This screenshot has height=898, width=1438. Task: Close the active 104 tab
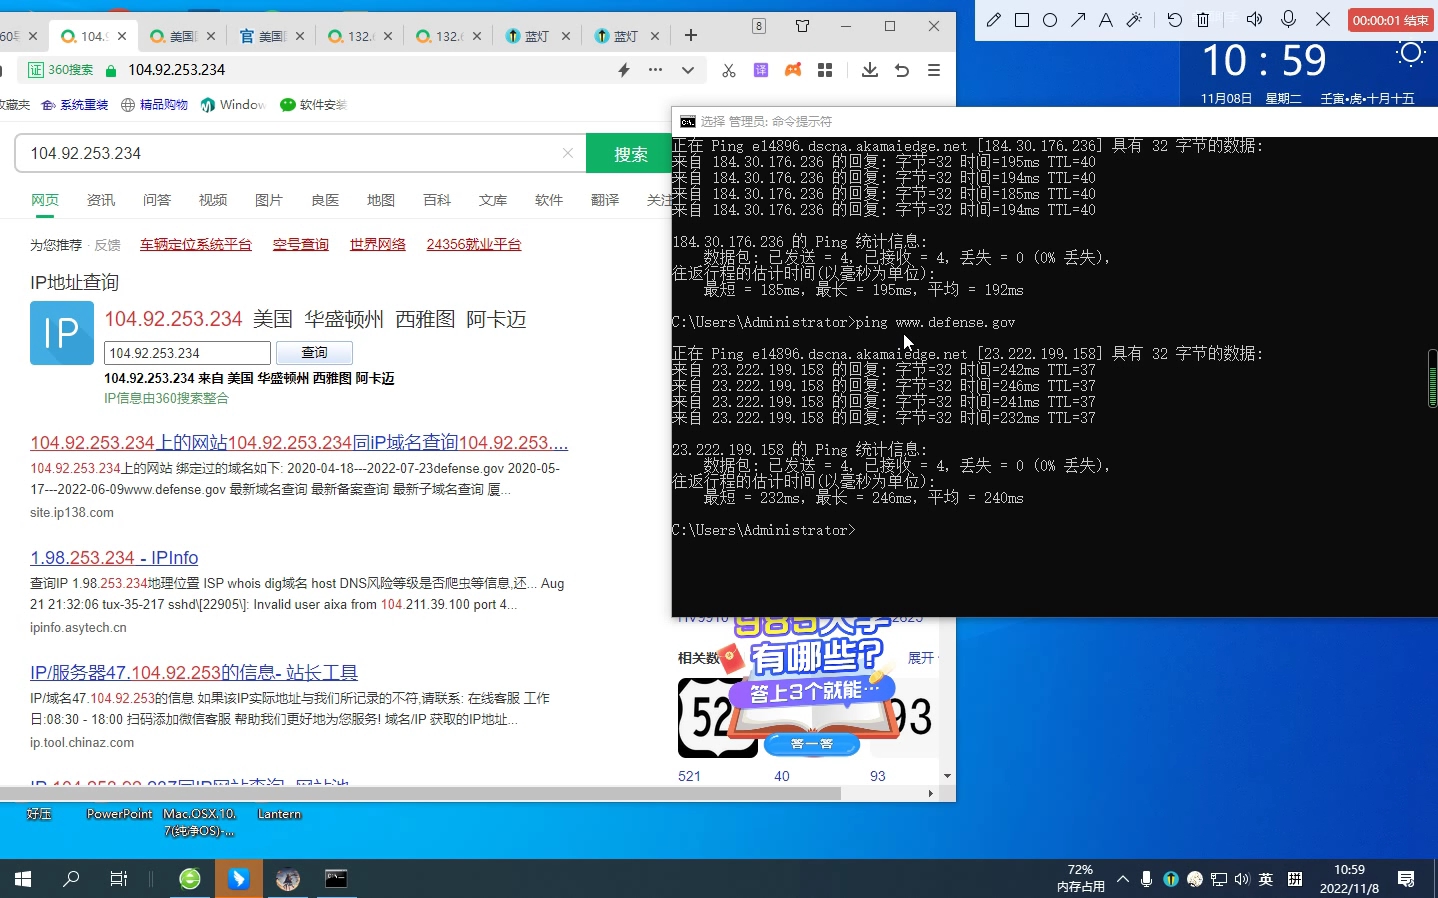[x=122, y=36]
